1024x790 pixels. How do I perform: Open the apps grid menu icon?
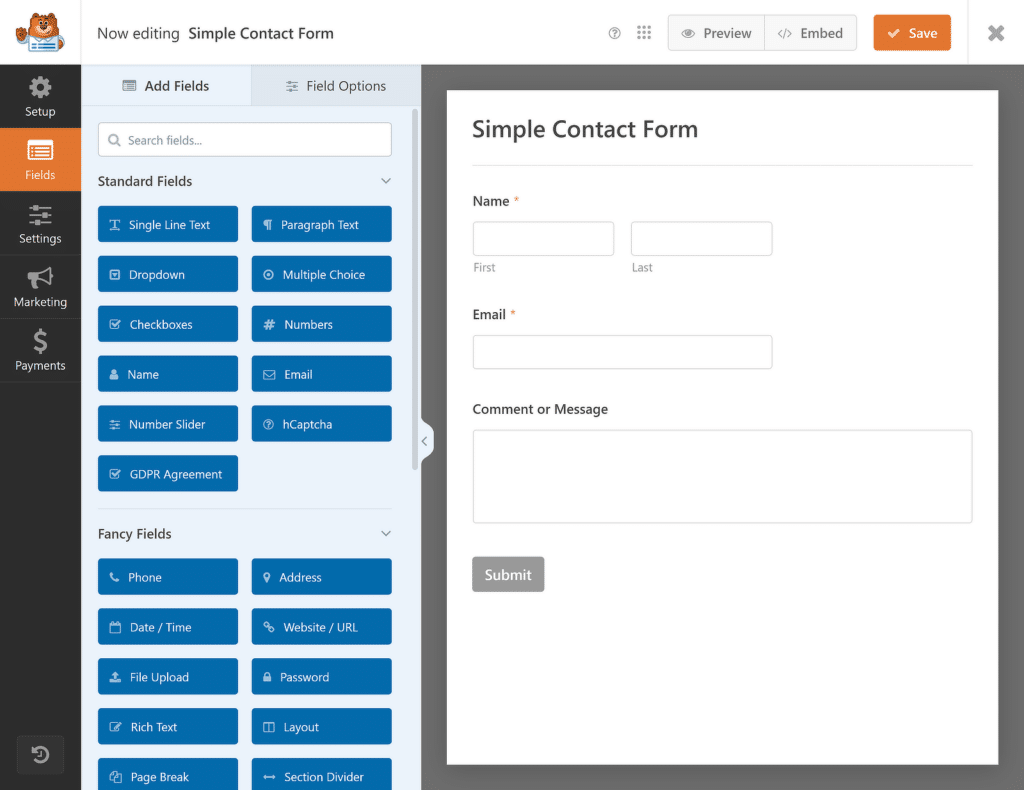644,33
